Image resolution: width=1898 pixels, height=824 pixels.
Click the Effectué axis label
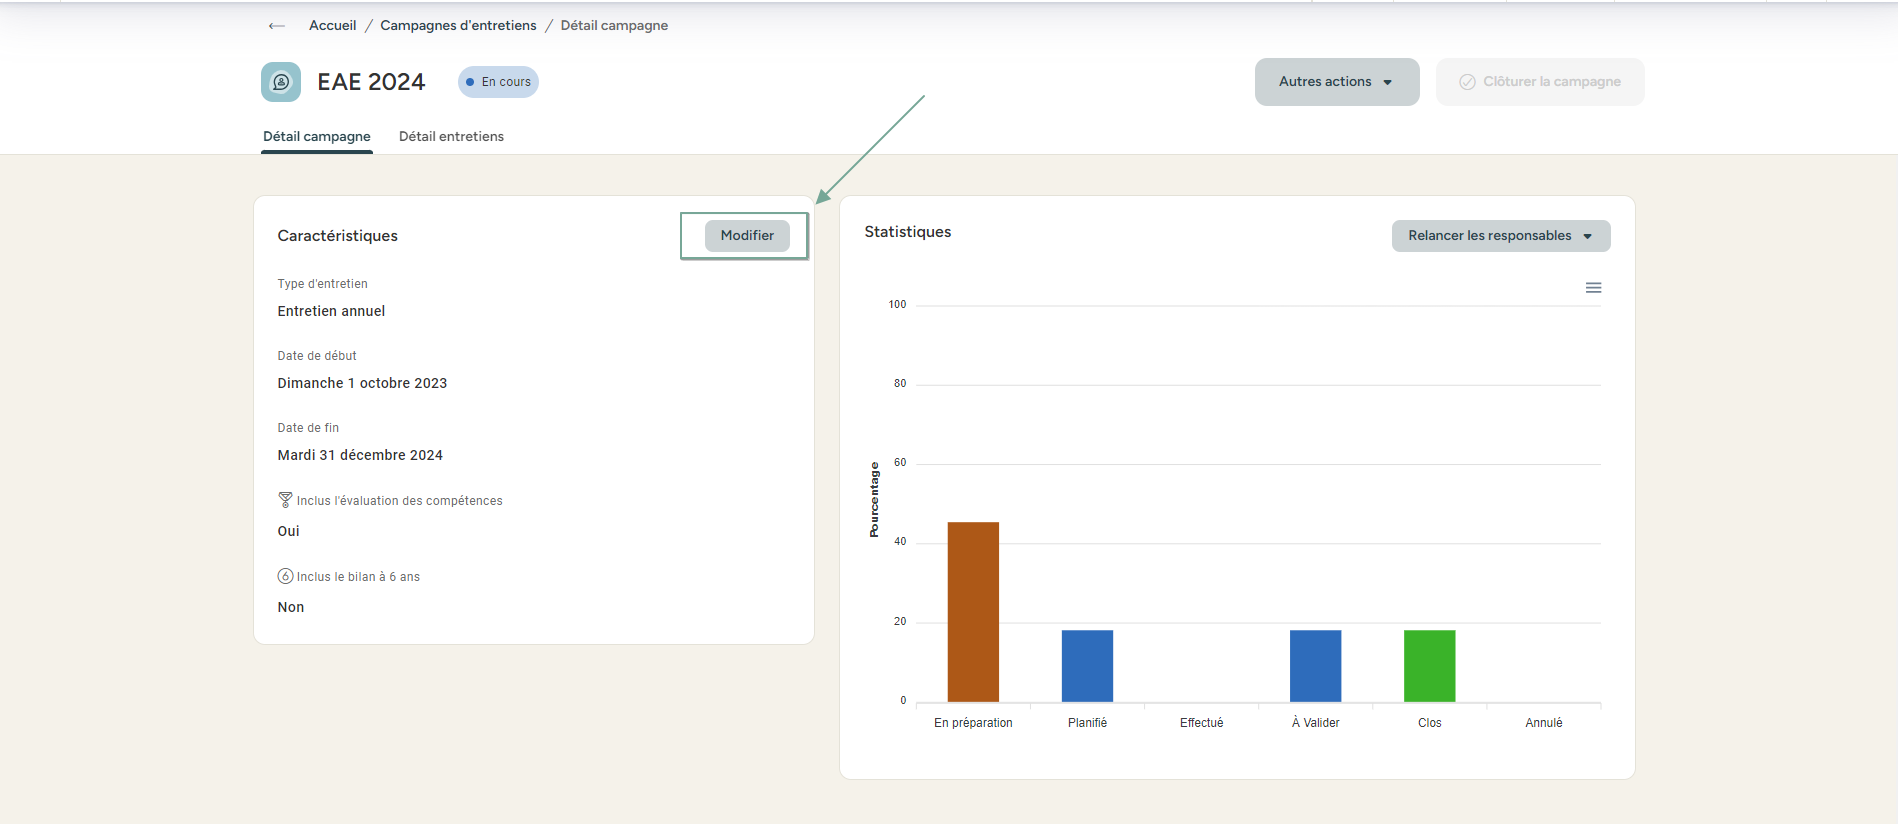pyautogui.click(x=1201, y=723)
